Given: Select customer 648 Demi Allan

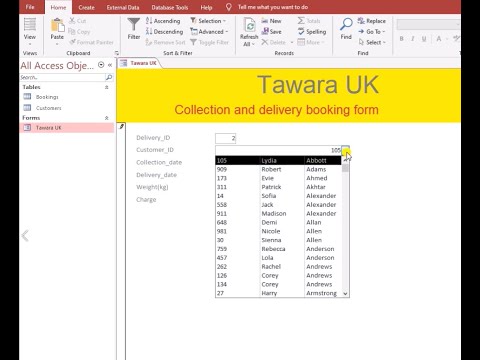Looking at the screenshot, I should (x=278, y=222).
